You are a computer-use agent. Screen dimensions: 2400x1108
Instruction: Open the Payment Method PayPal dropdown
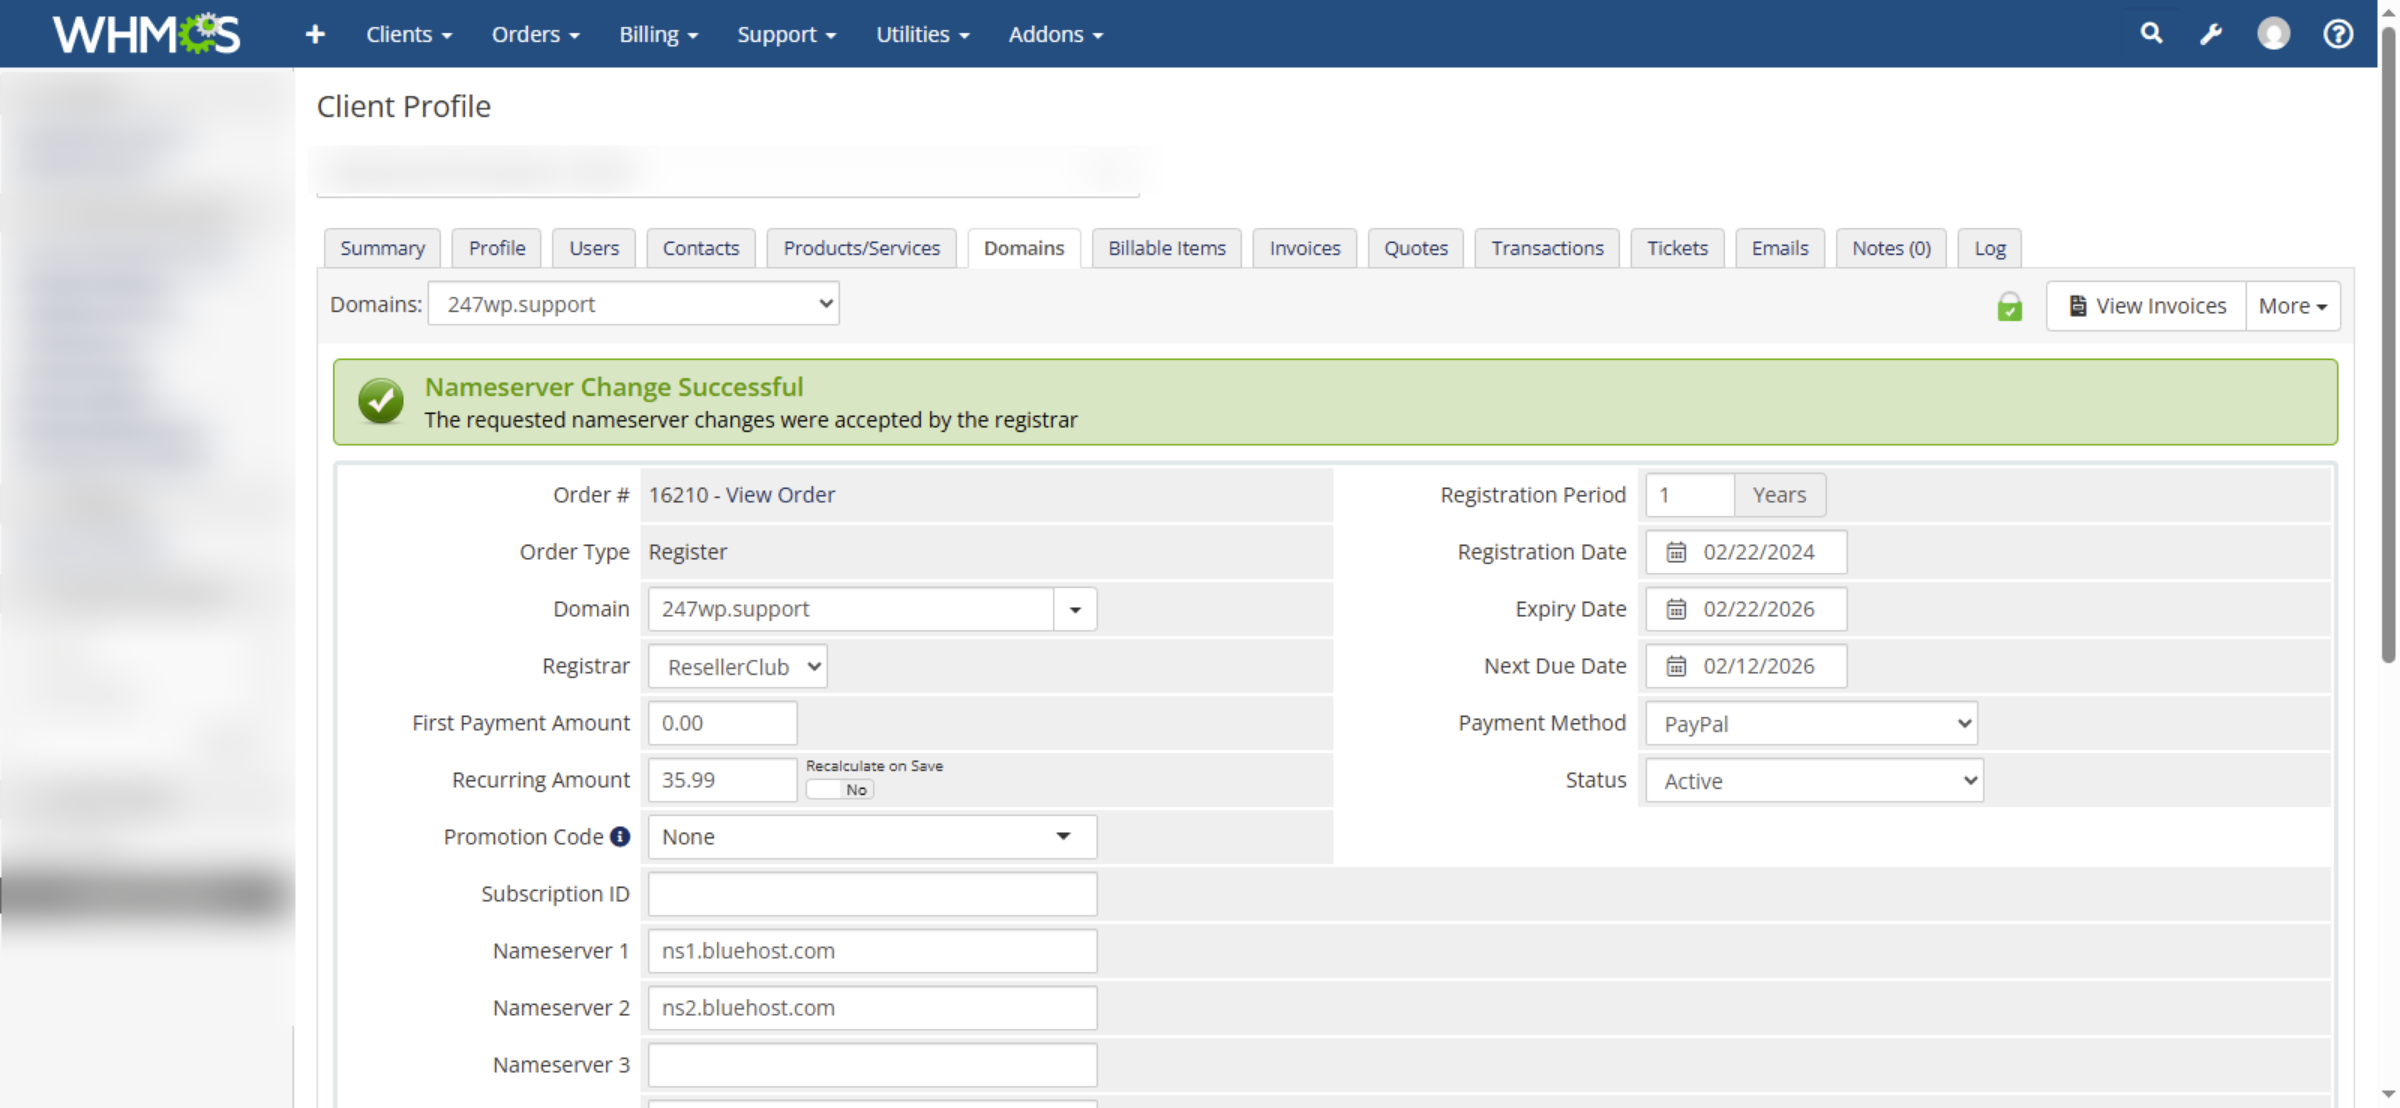[1811, 724]
